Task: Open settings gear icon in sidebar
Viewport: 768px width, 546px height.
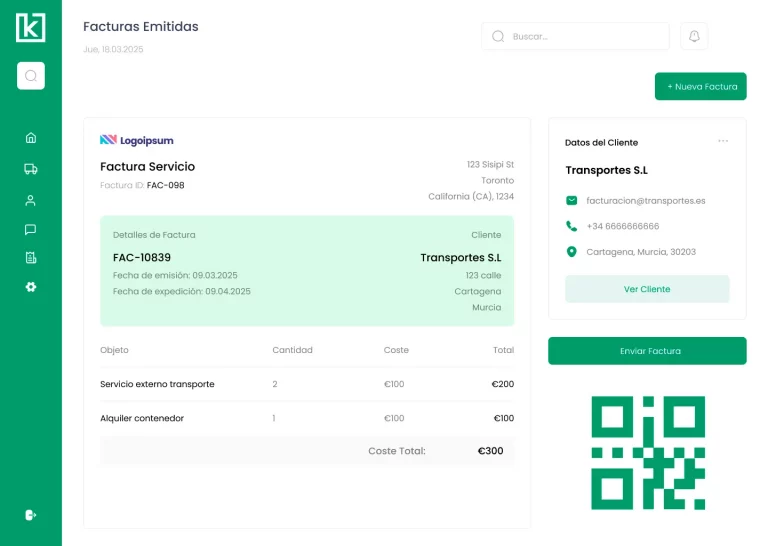Action: (31, 287)
